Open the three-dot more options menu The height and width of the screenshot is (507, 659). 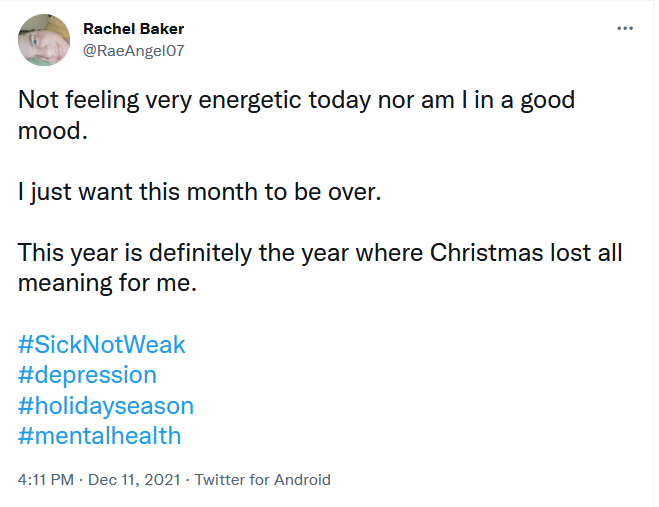pyautogui.click(x=625, y=28)
